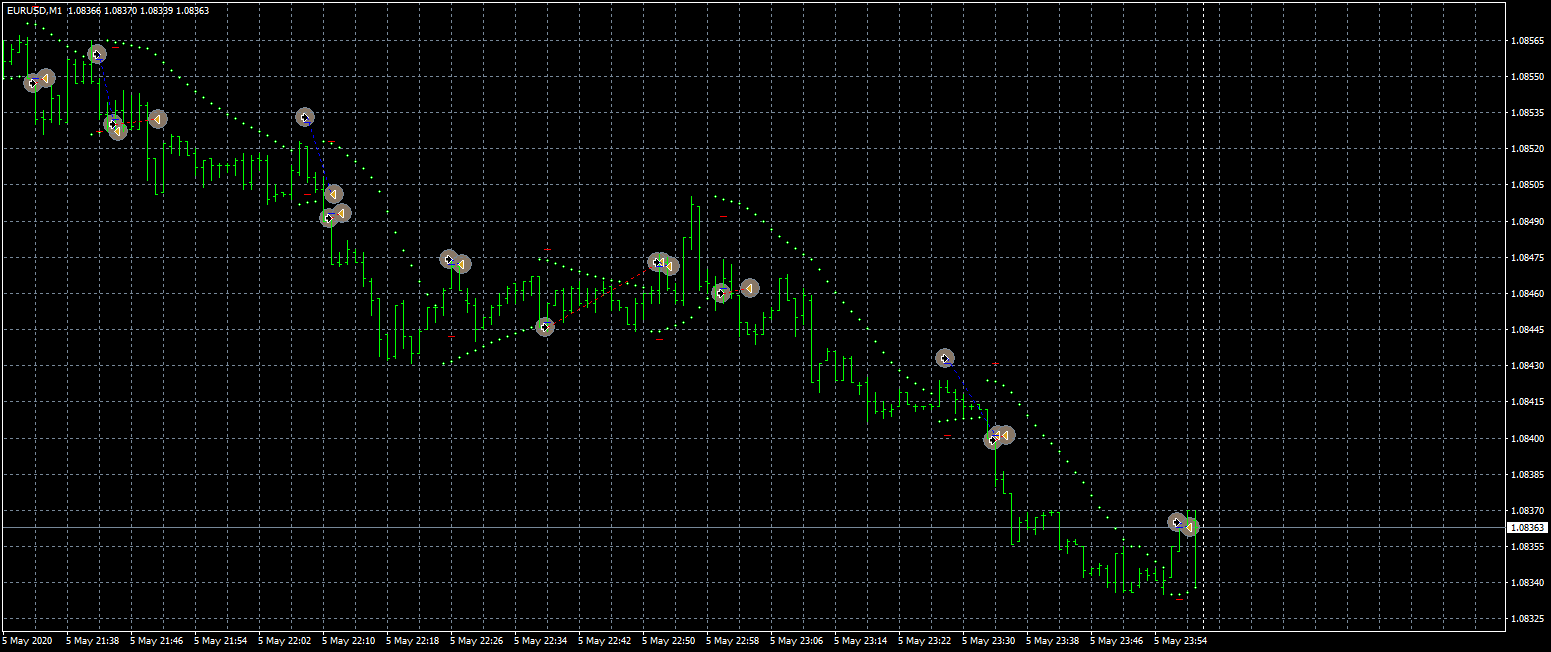The image size is (1551, 652).
Task: Click the entry arrow at 1.08365 near 23:52
Action: click(1177, 521)
